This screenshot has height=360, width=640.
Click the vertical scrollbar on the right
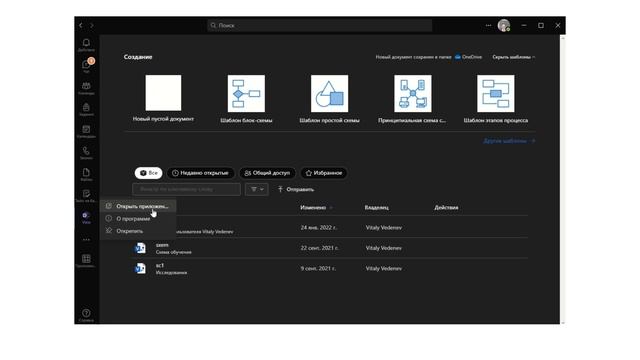(x=563, y=180)
